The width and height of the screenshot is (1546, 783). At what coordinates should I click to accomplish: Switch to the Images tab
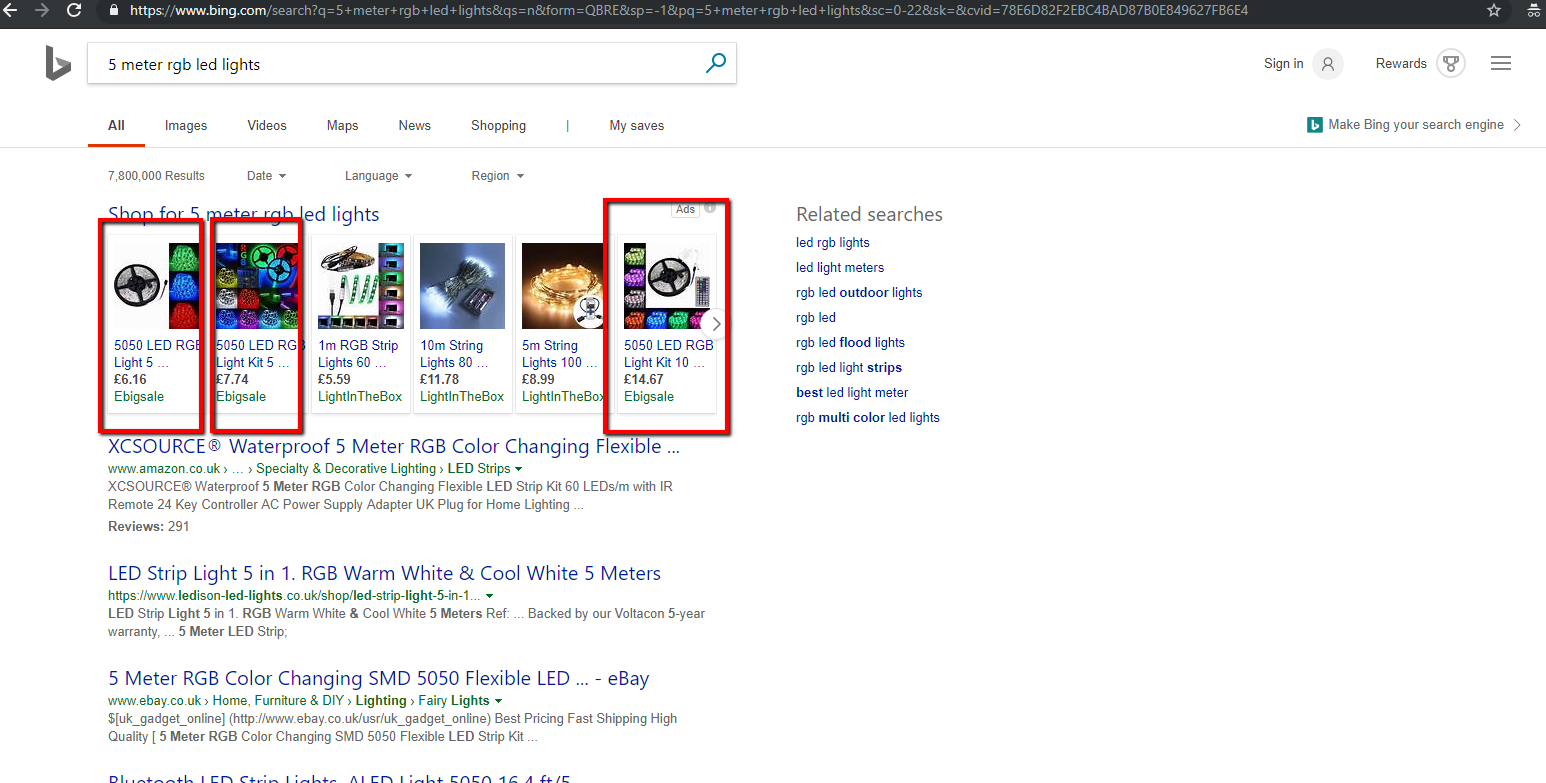186,126
